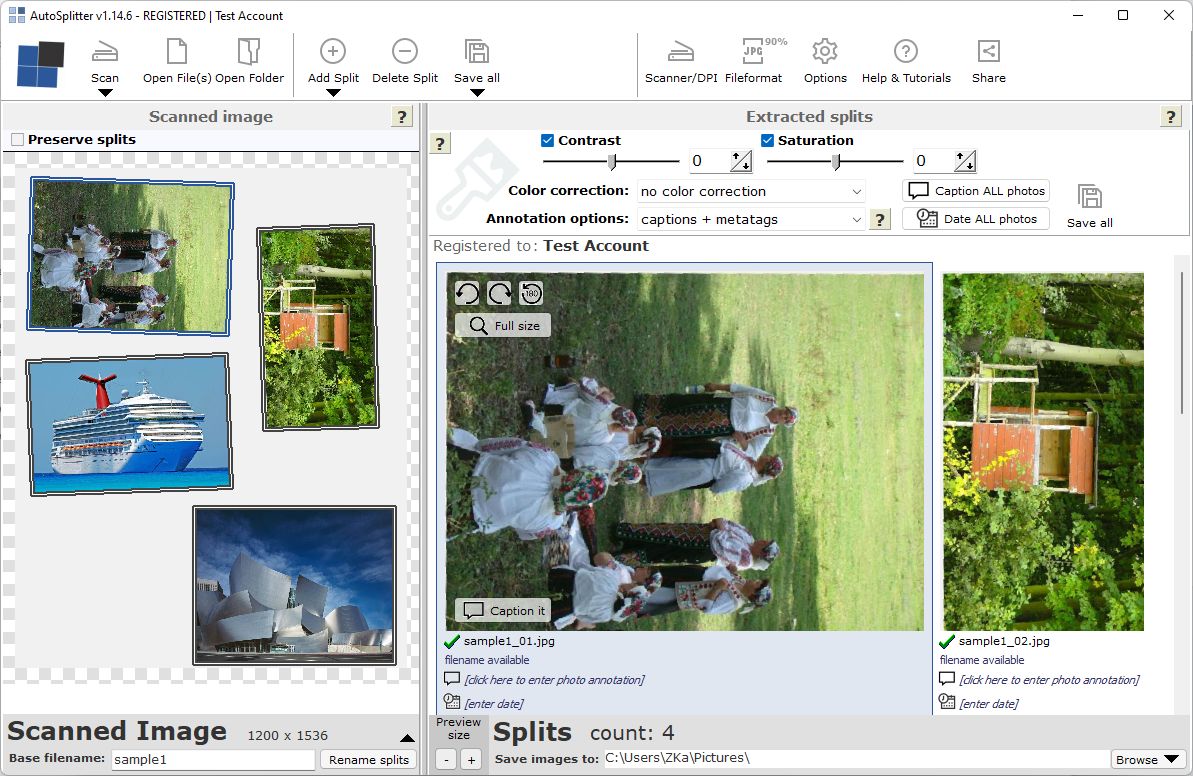Click the Save images to path field
1193x776 pixels.
[856, 759]
